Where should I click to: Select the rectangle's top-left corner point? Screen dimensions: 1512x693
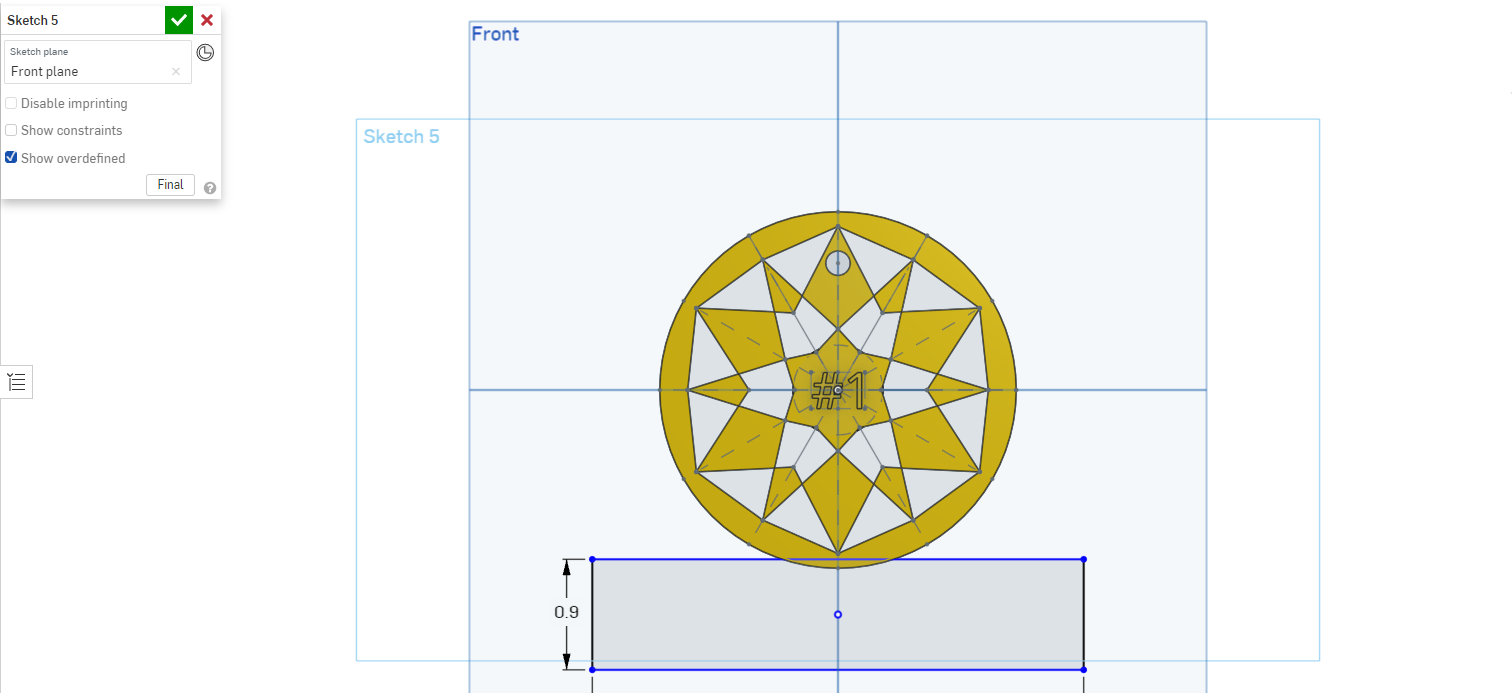click(x=593, y=560)
